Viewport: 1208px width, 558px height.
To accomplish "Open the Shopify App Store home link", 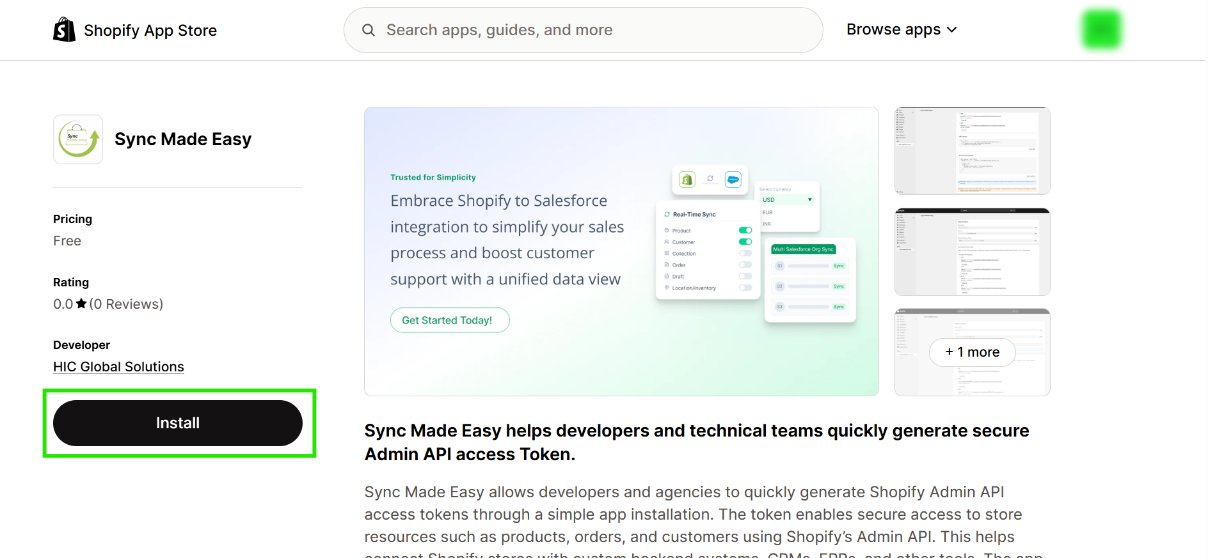I will 135,30.
